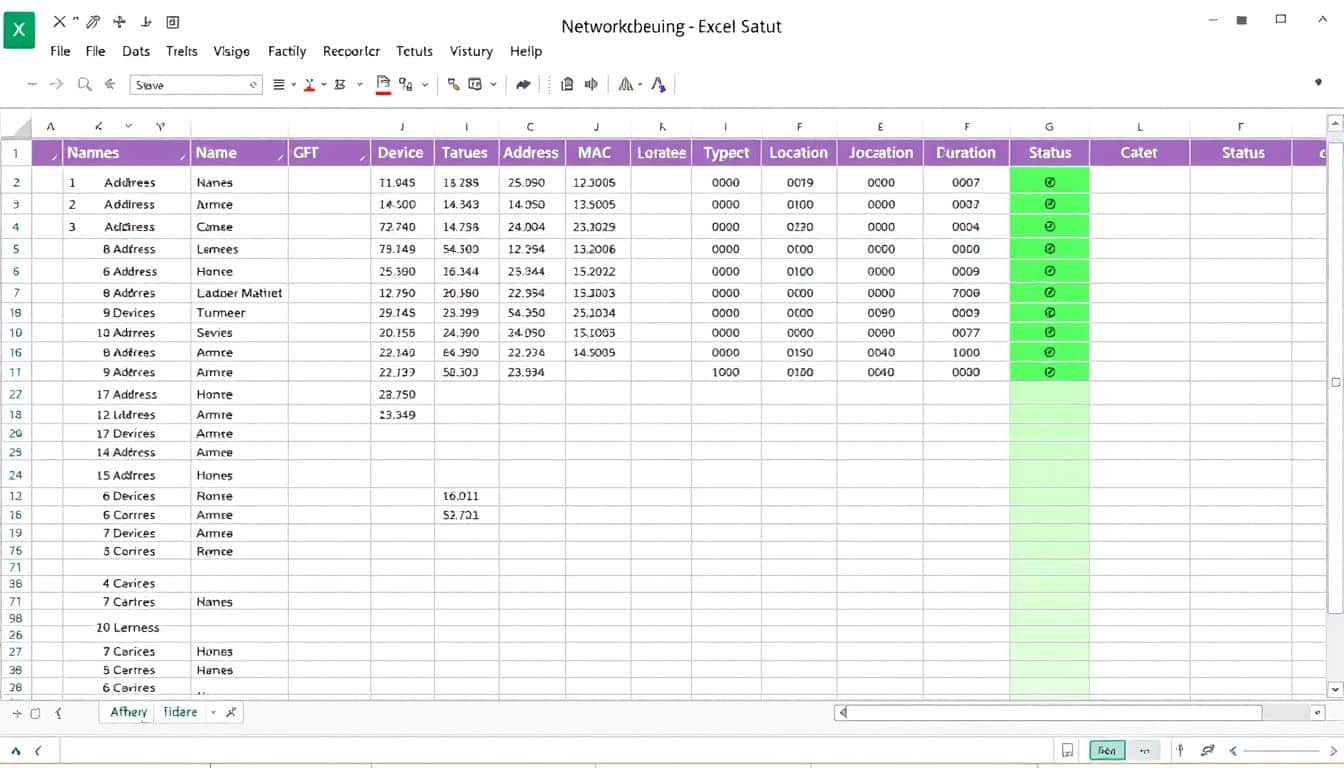Click the Status check mark in the Sevies row
The height and width of the screenshot is (768, 1344).
tap(1049, 332)
